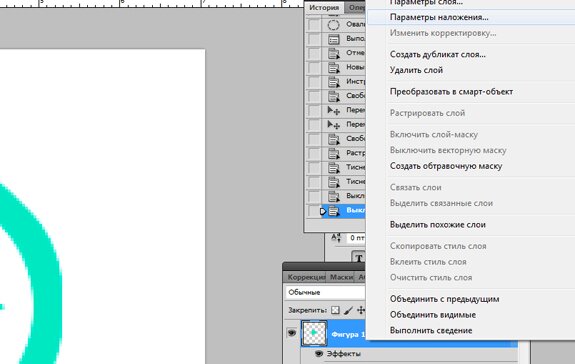Click the elliptical marquee icon of the Овал history step
The height and width of the screenshot is (364, 575).
pyautogui.click(x=333, y=25)
